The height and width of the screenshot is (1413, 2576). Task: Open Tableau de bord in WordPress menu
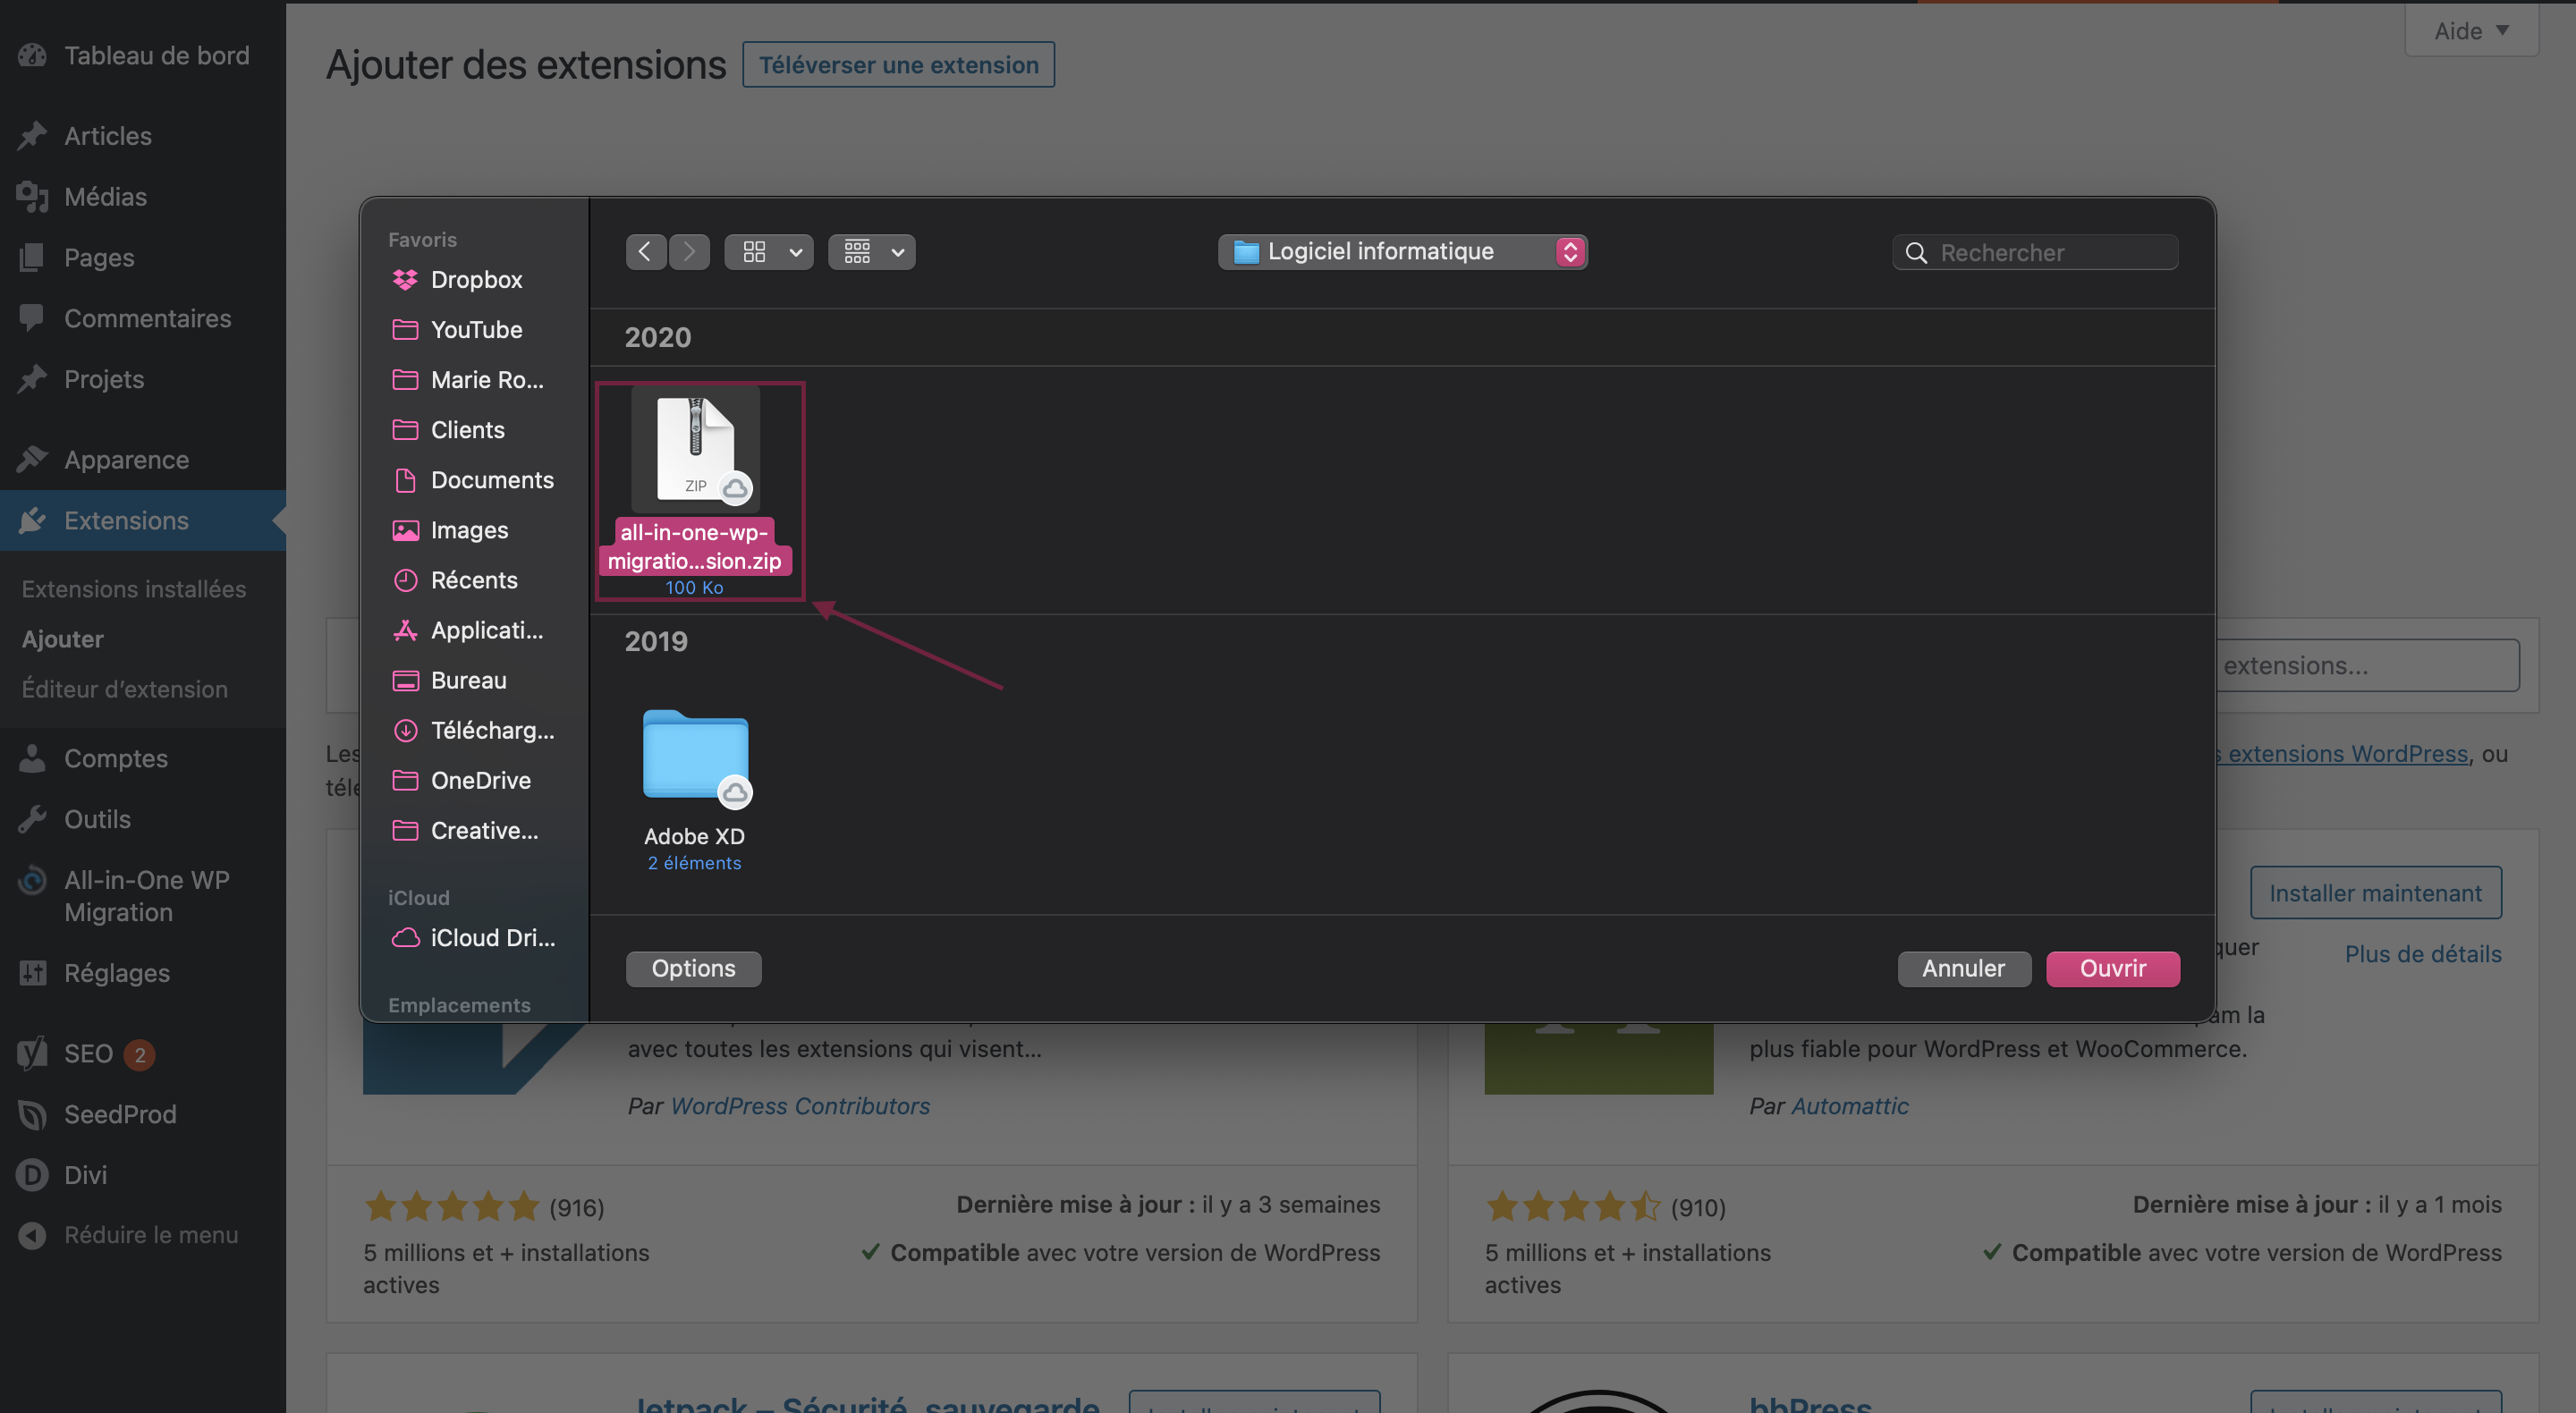143,55
